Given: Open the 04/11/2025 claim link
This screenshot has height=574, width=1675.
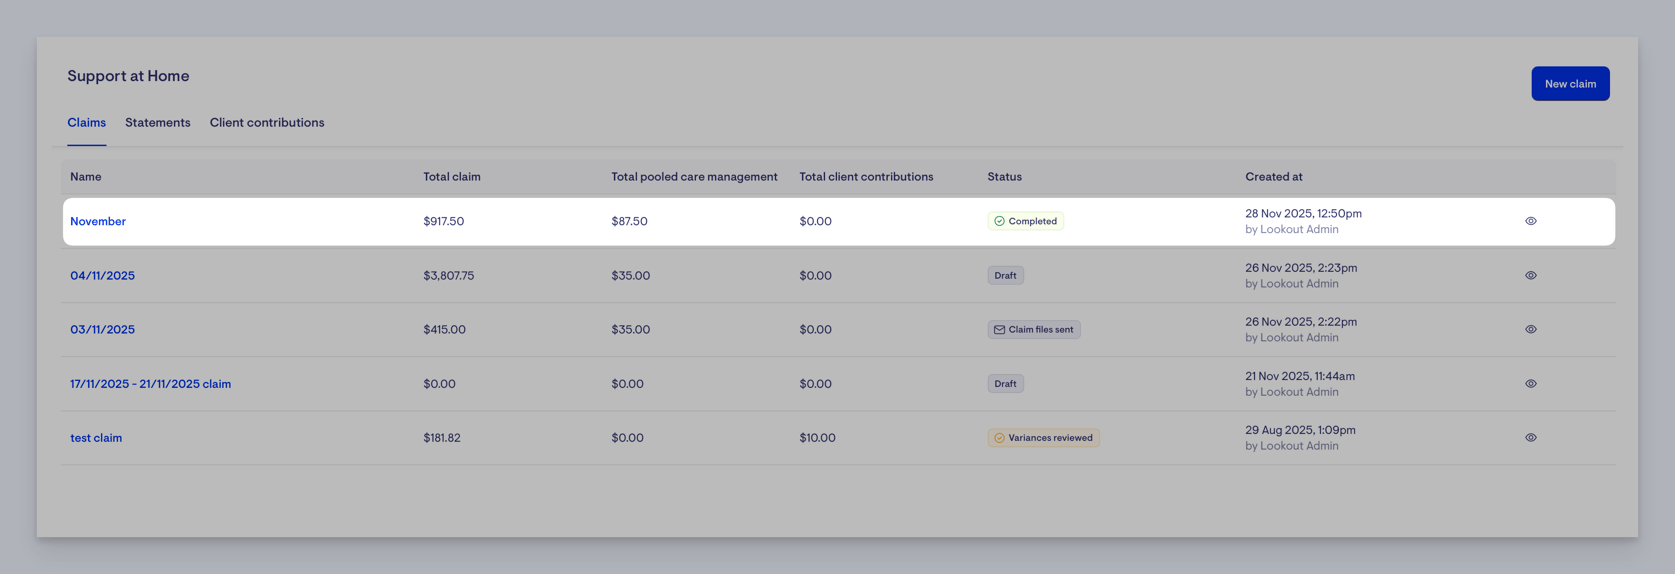Looking at the screenshot, I should coord(102,275).
